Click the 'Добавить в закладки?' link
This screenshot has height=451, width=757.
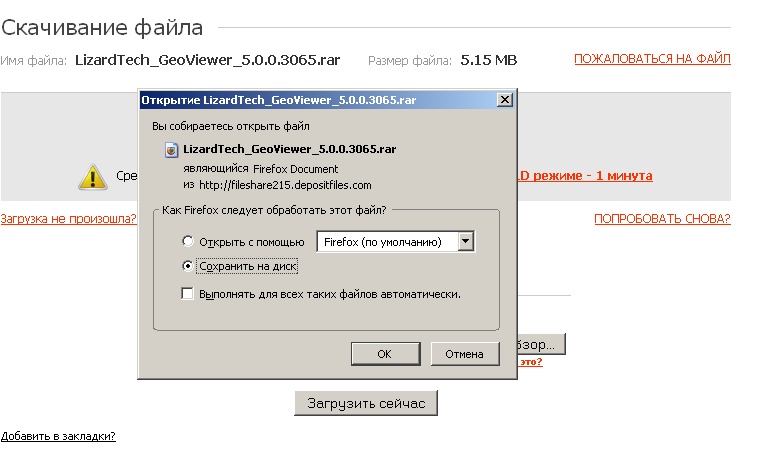click(58, 436)
